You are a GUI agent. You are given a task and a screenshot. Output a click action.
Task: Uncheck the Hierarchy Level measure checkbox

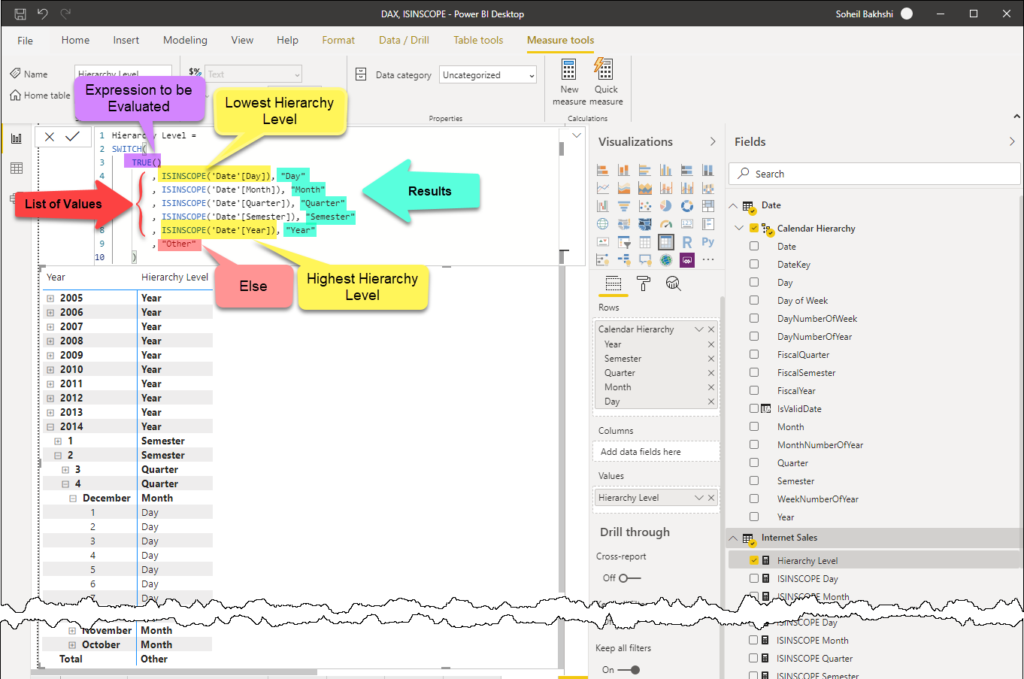[754, 560]
